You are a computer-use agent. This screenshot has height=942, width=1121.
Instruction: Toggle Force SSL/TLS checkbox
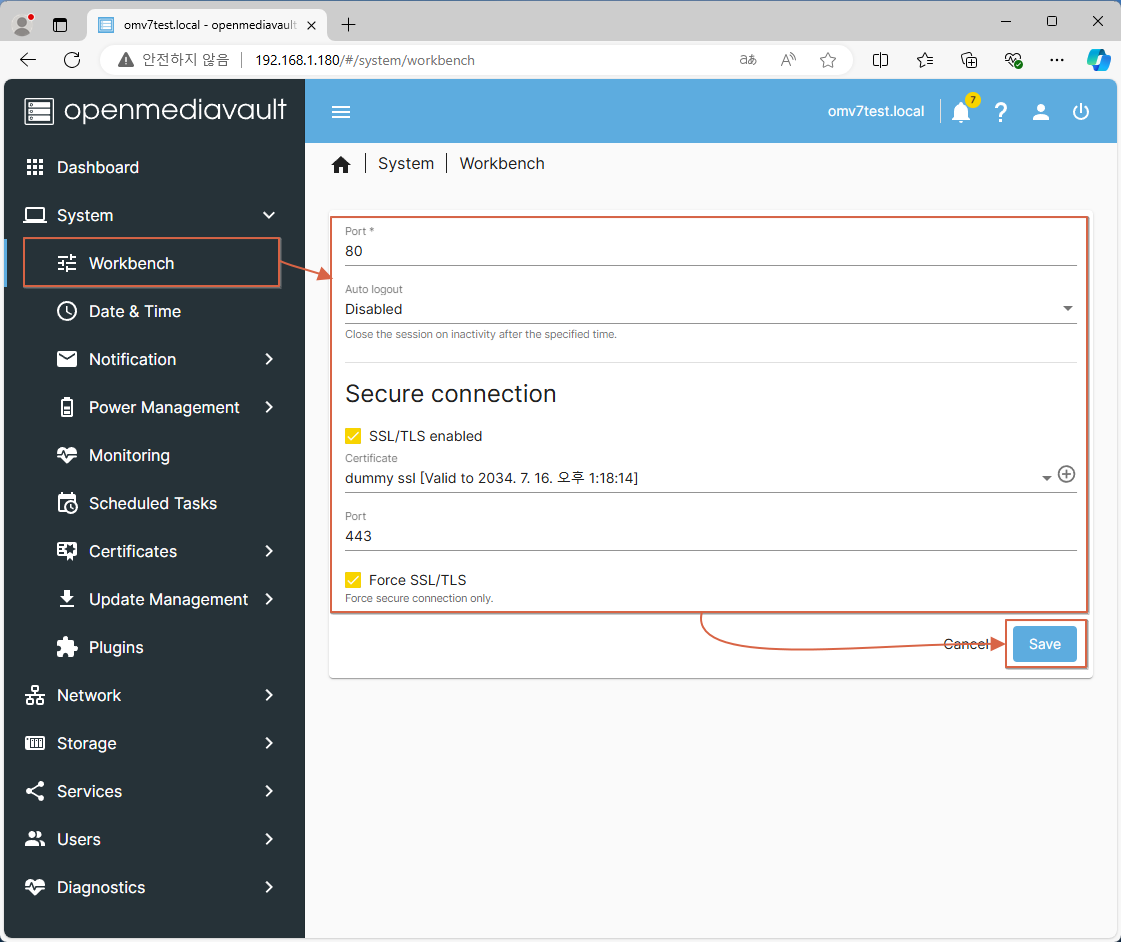click(353, 580)
